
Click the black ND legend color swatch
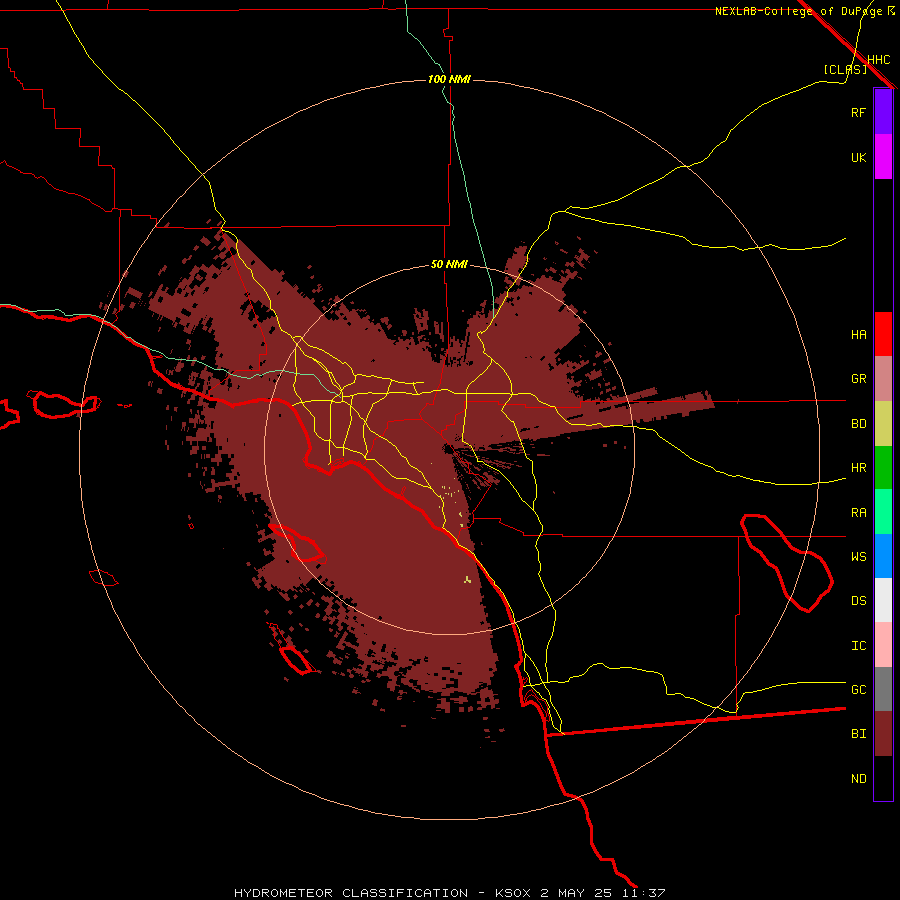point(883,778)
